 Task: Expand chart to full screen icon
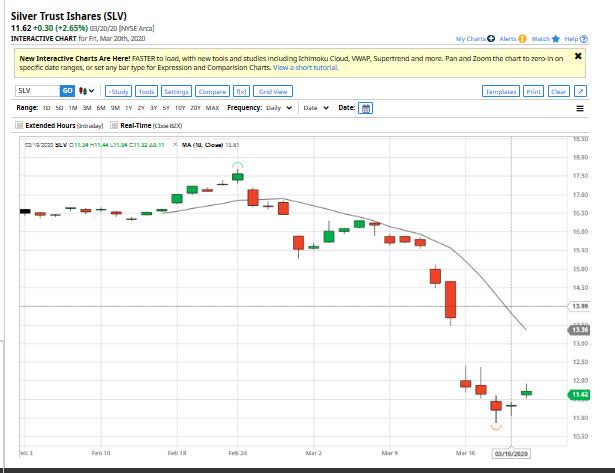point(580,91)
